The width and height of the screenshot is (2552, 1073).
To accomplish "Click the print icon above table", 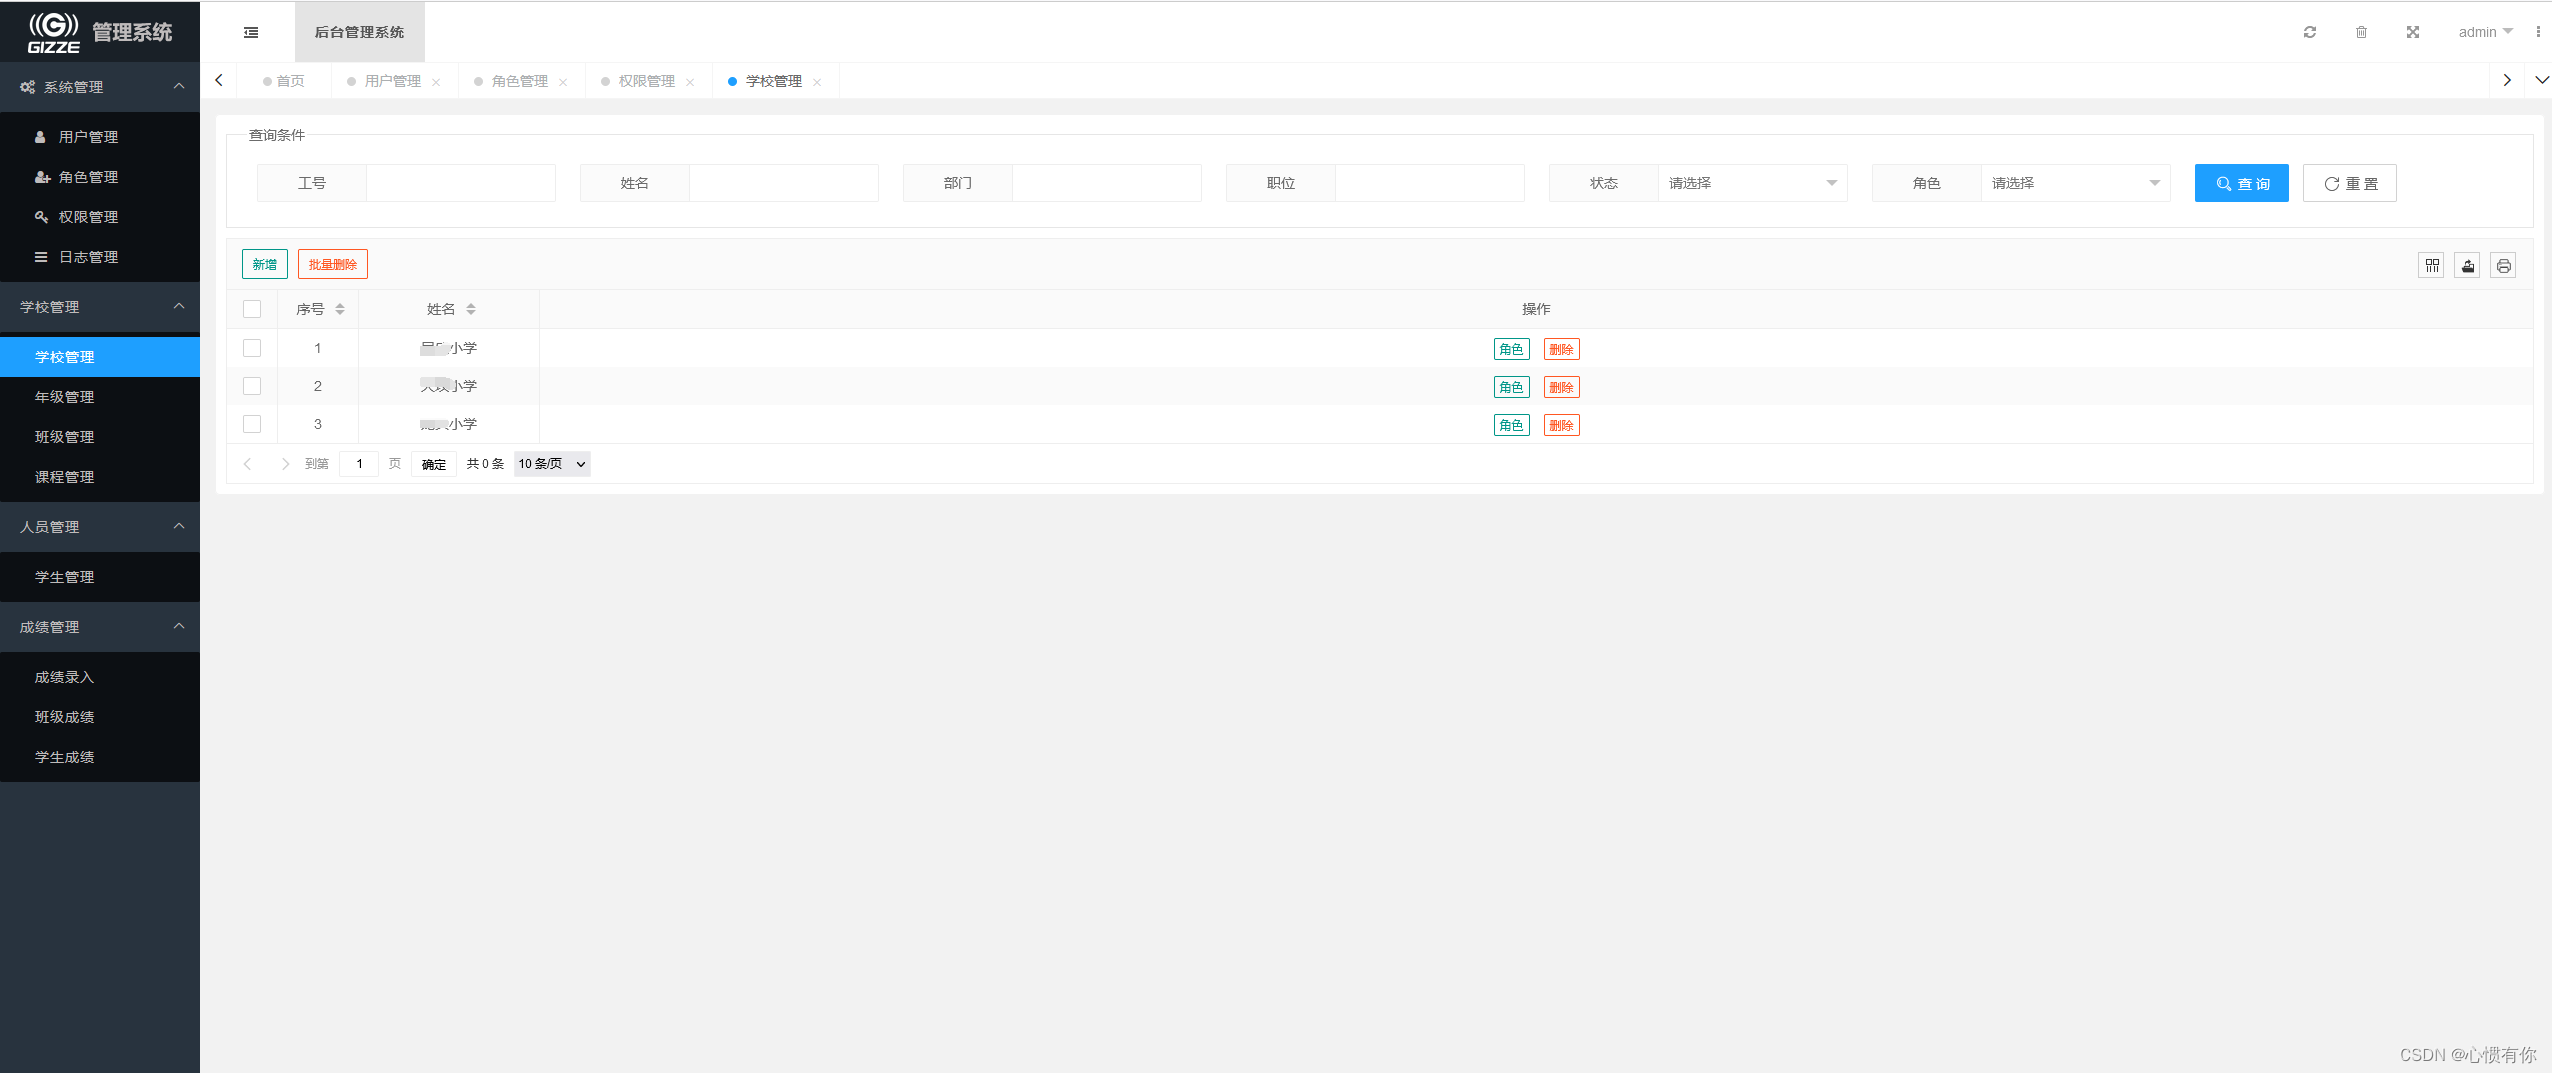I will click(2503, 265).
